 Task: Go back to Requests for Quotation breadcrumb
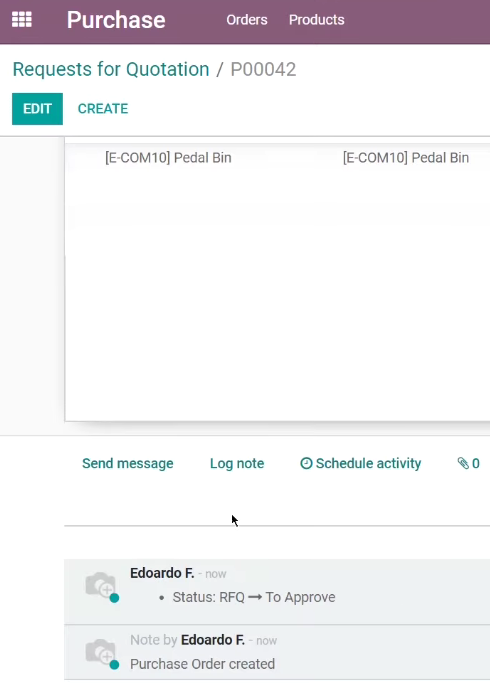(111, 69)
